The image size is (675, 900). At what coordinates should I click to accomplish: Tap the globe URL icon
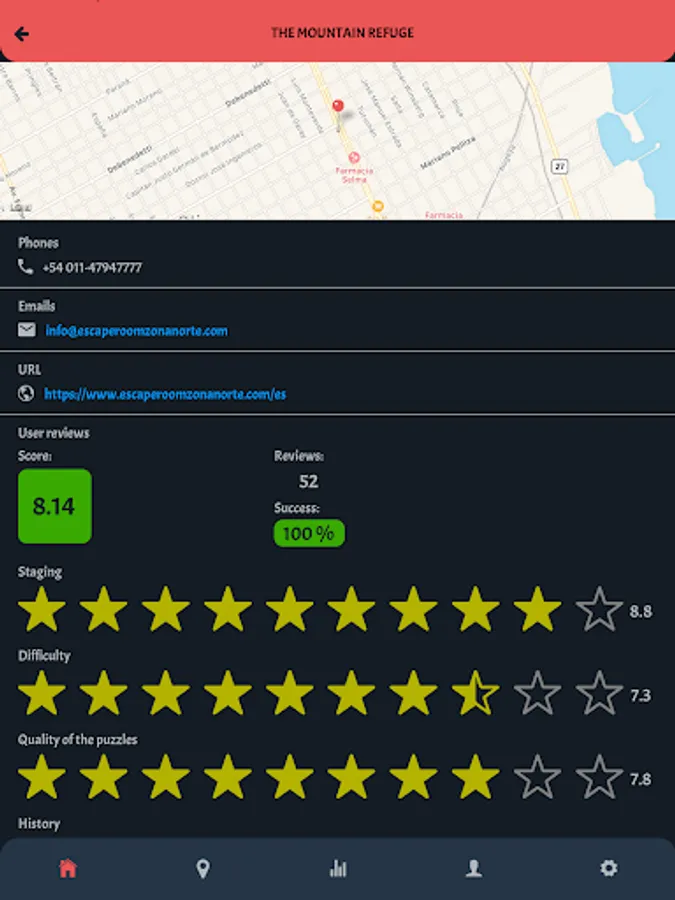pyautogui.click(x=26, y=393)
